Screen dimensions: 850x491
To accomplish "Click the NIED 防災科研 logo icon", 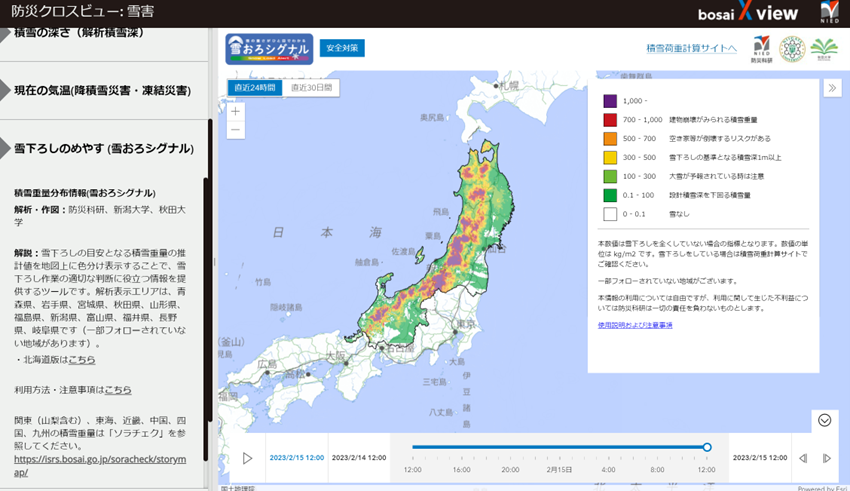I will pos(761,48).
